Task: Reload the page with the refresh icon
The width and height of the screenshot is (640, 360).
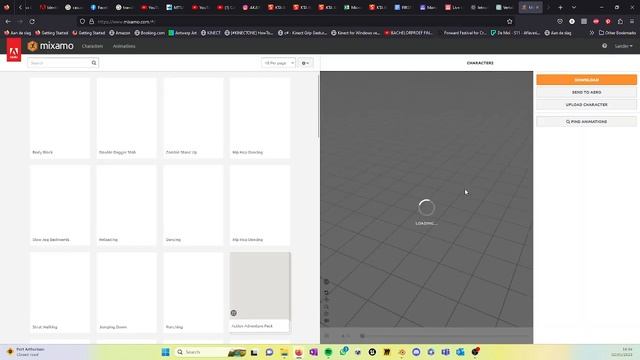Action: [32, 21]
